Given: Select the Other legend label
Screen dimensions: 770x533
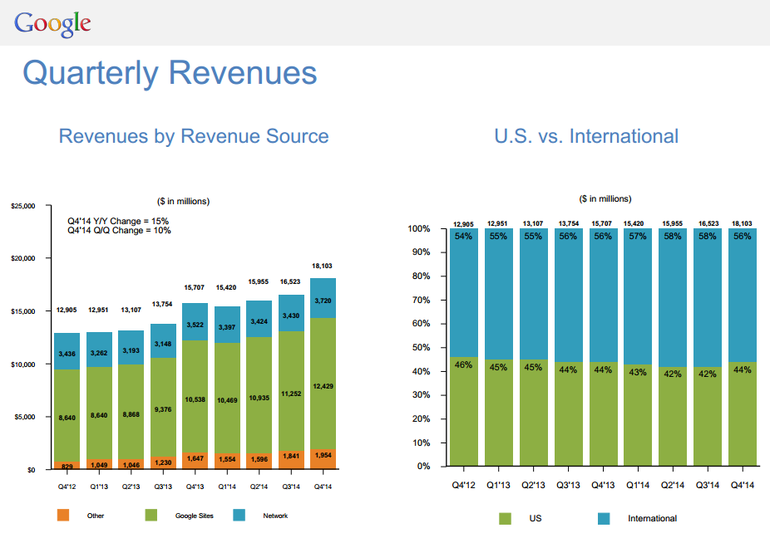Looking at the screenshot, I should click(95, 515).
